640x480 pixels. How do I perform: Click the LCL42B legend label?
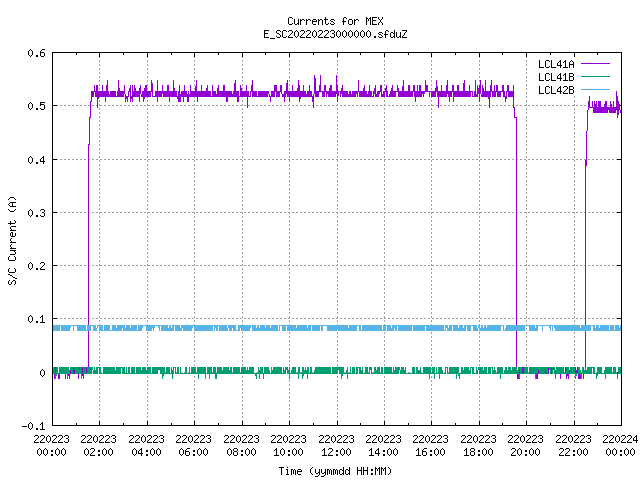[x=556, y=90]
